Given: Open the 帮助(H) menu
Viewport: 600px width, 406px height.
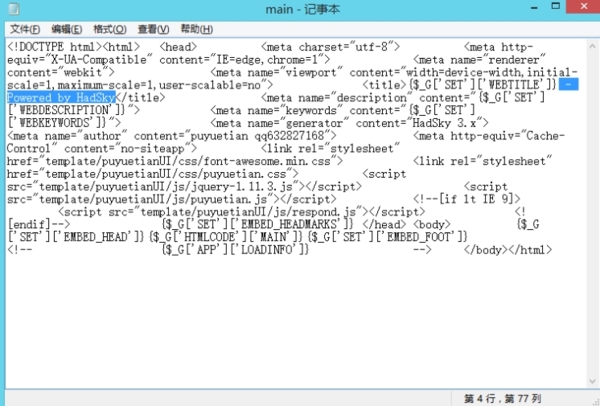Looking at the screenshot, I should (x=197, y=29).
